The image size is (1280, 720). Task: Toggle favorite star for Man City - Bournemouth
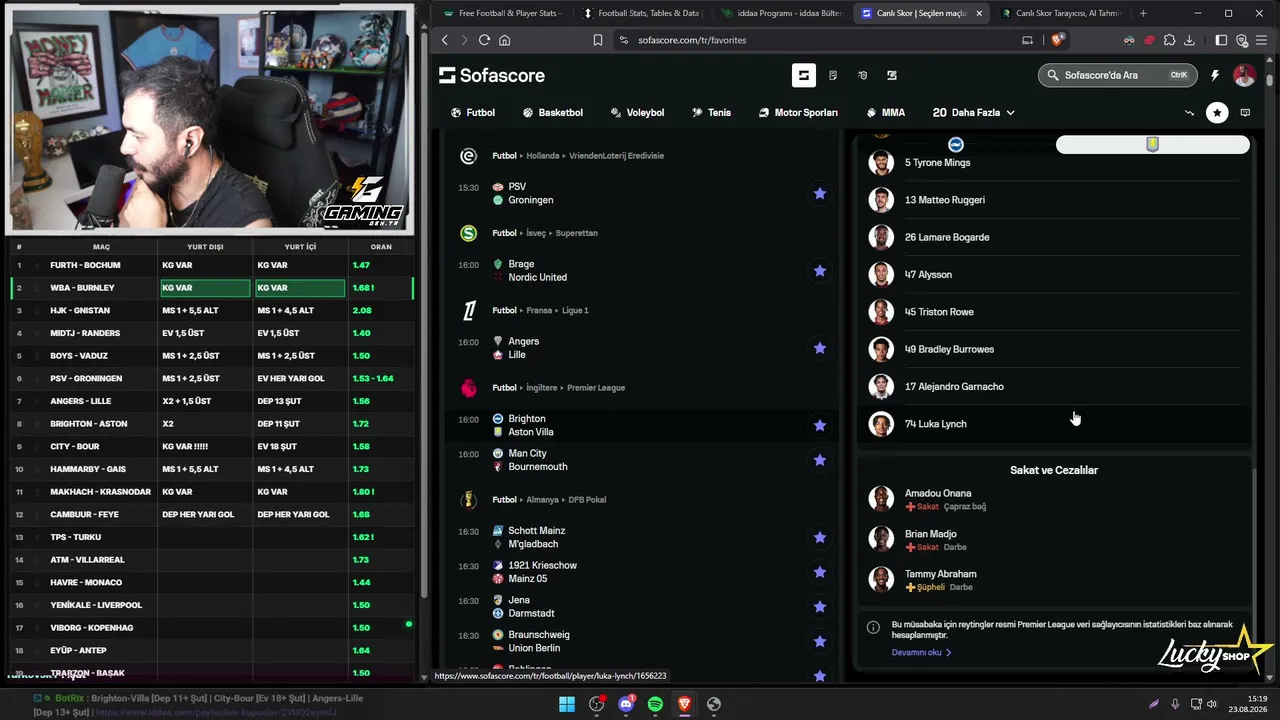tap(820, 460)
